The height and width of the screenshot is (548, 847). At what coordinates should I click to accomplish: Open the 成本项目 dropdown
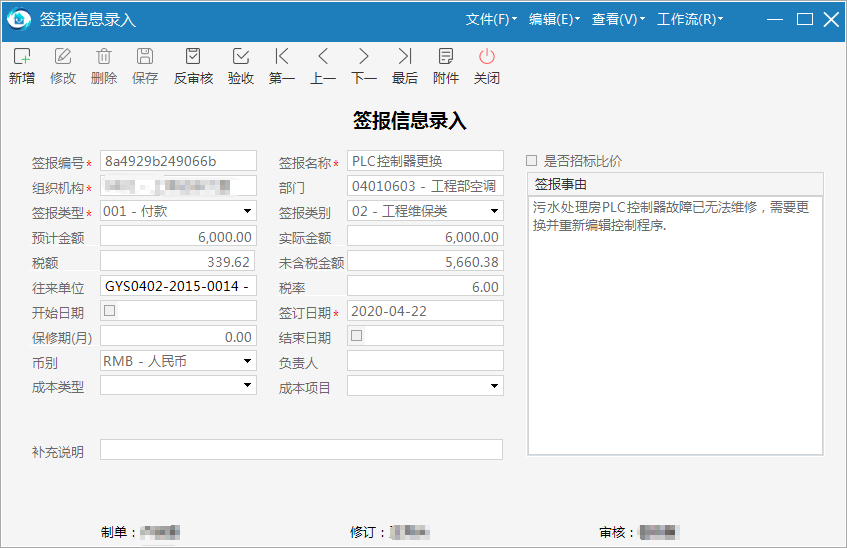494,386
